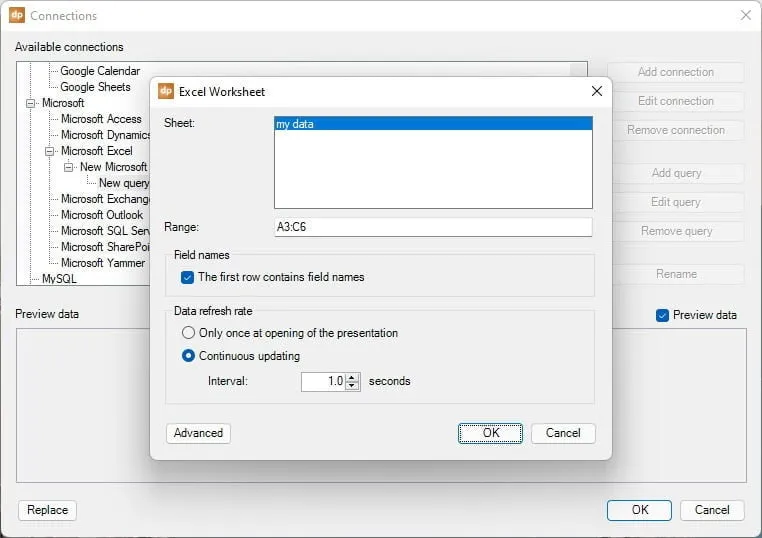The height and width of the screenshot is (538, 762).
Task: Collapse the New Microsoft connection node
Action: (x=69, y=167)
